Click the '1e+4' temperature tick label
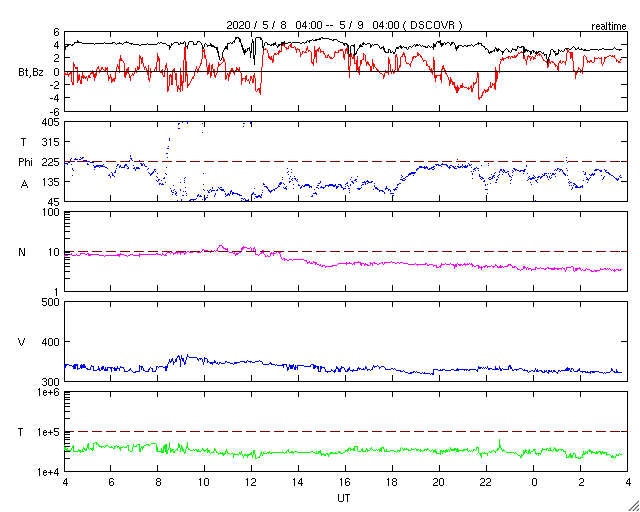640x512 pixels. pos(49,472)
